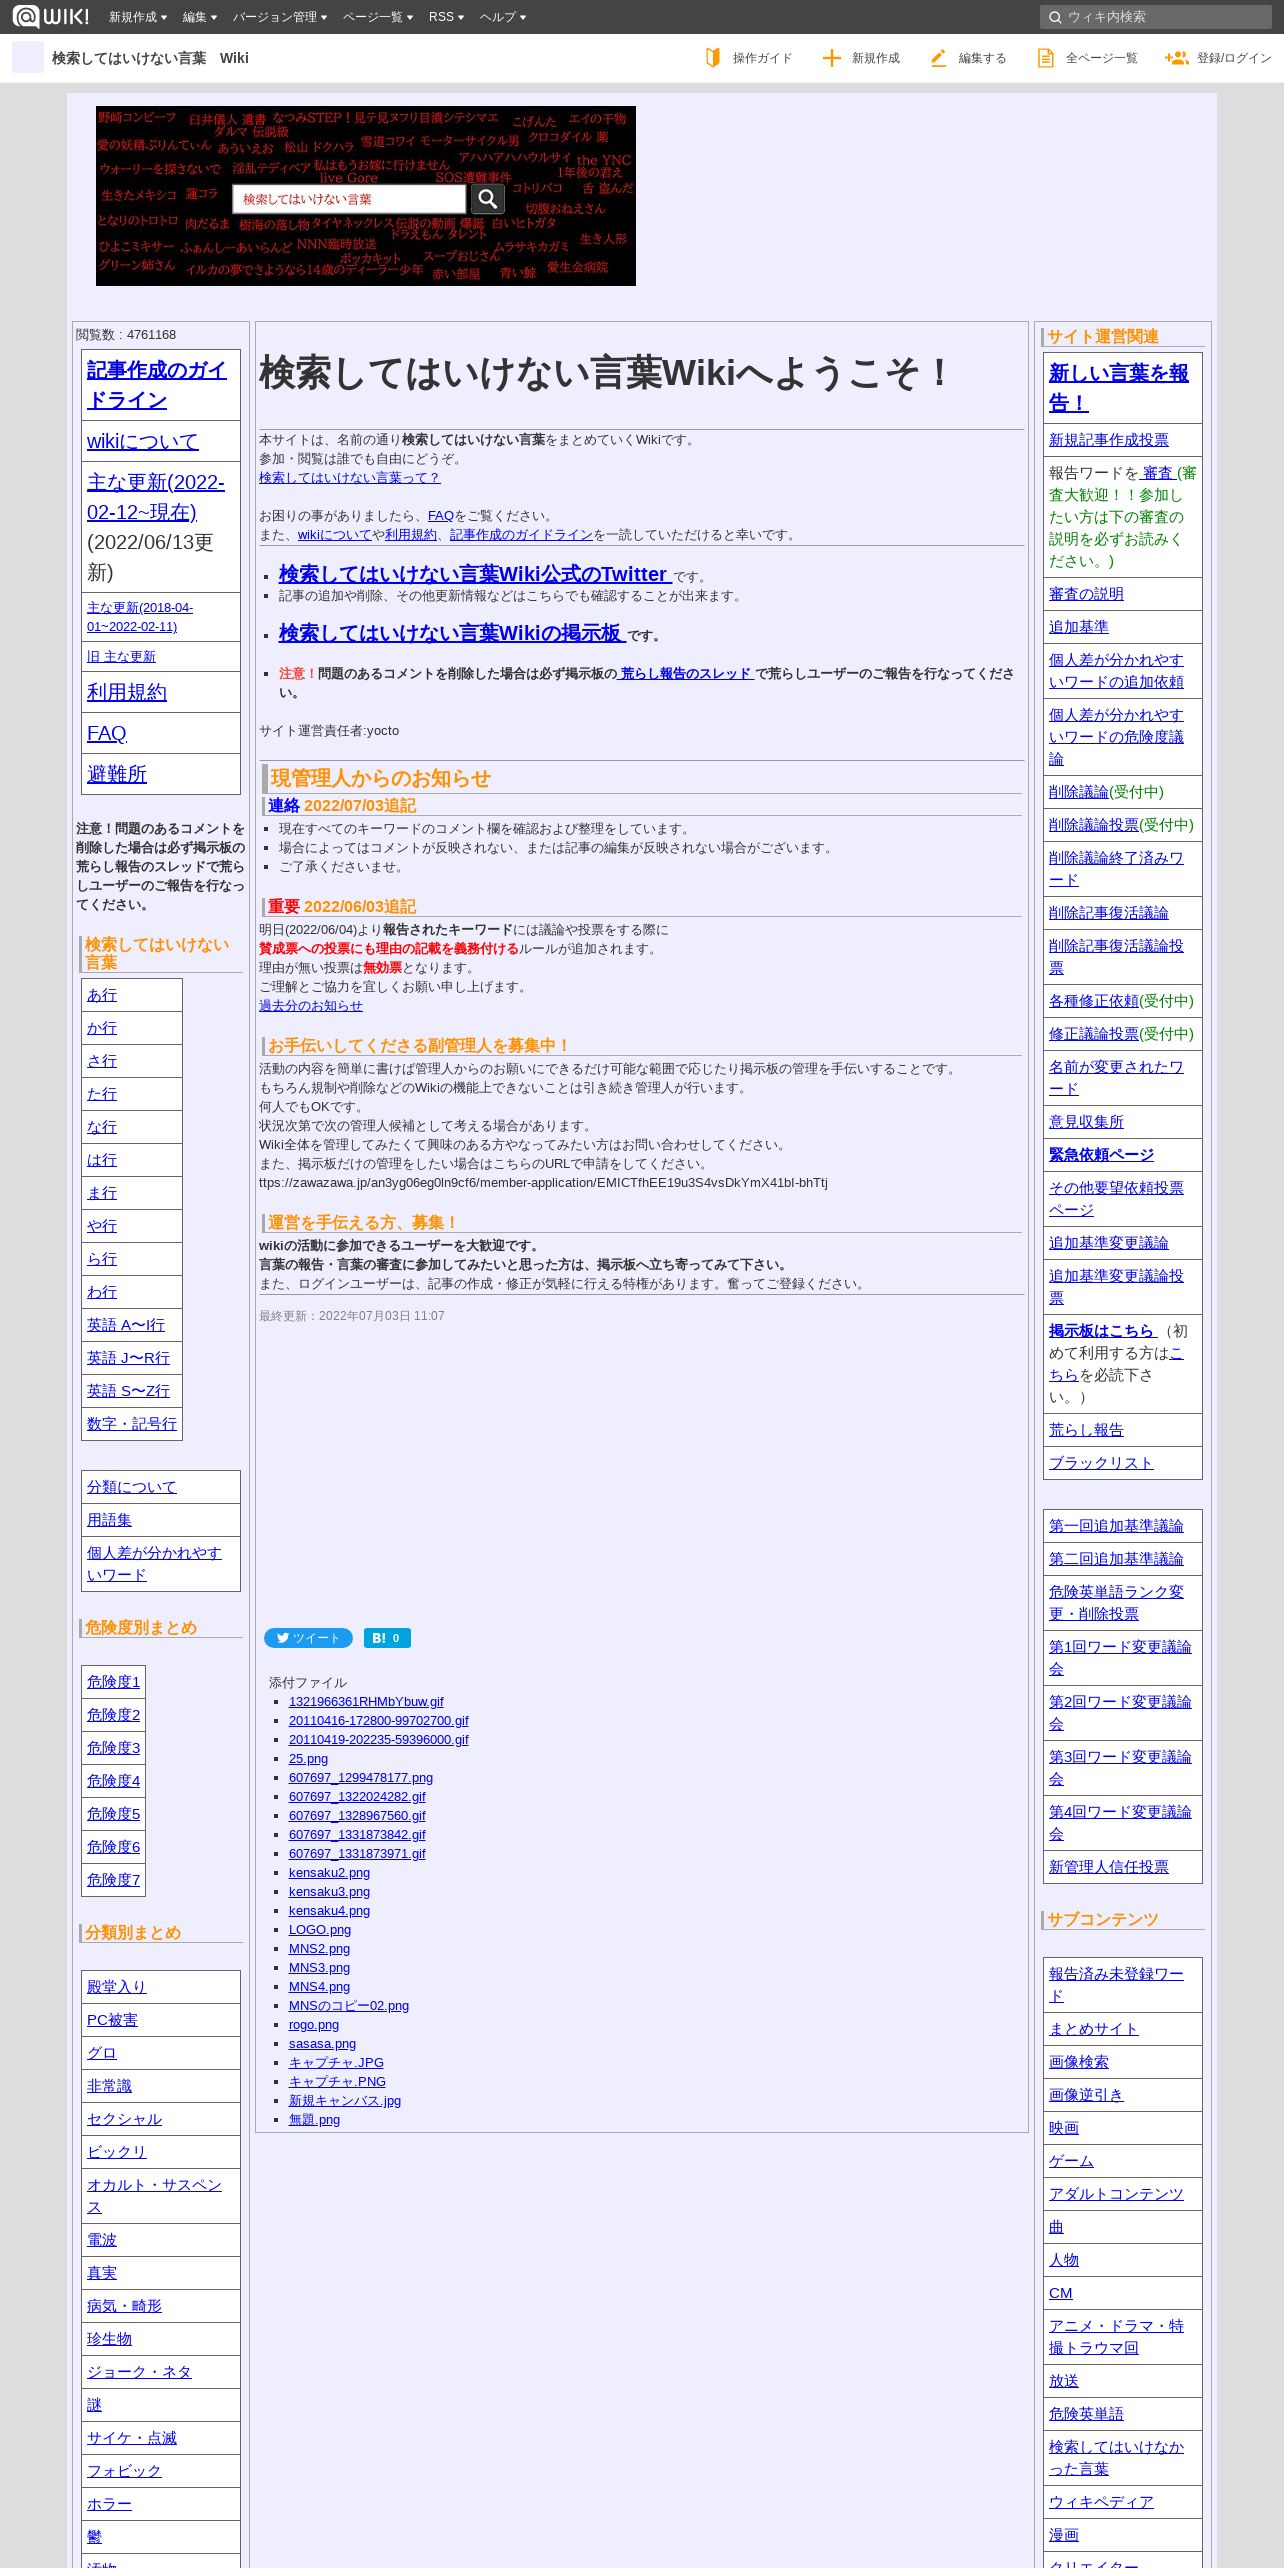Click the 登録/ログイン user icon
The height and width of the screenshot is (2568, 1284).
(1176, 58)
